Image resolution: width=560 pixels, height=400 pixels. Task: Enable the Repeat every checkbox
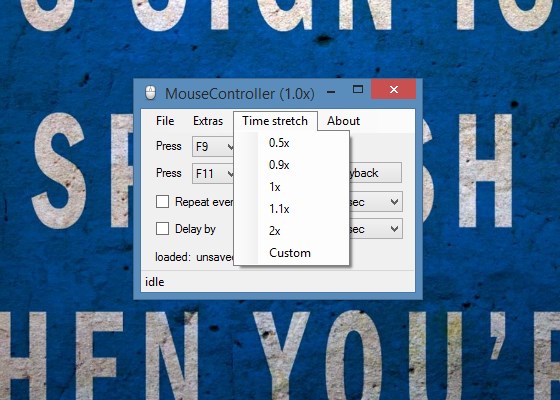pos(162,202)
